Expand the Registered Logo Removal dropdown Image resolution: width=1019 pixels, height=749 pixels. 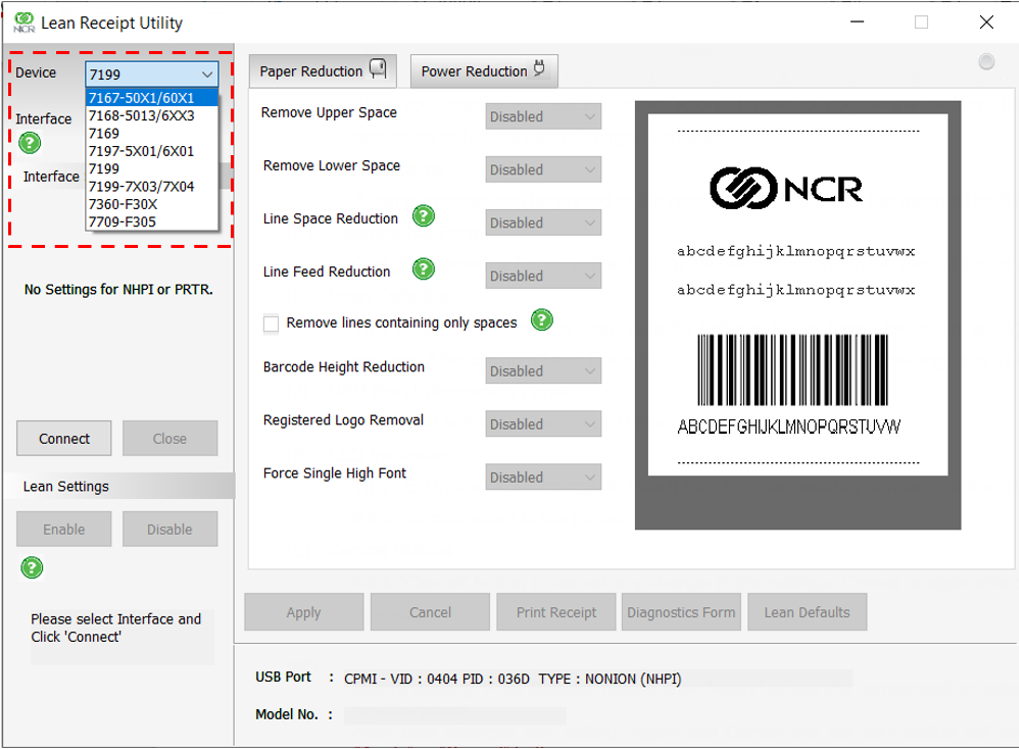coord(543,424)
